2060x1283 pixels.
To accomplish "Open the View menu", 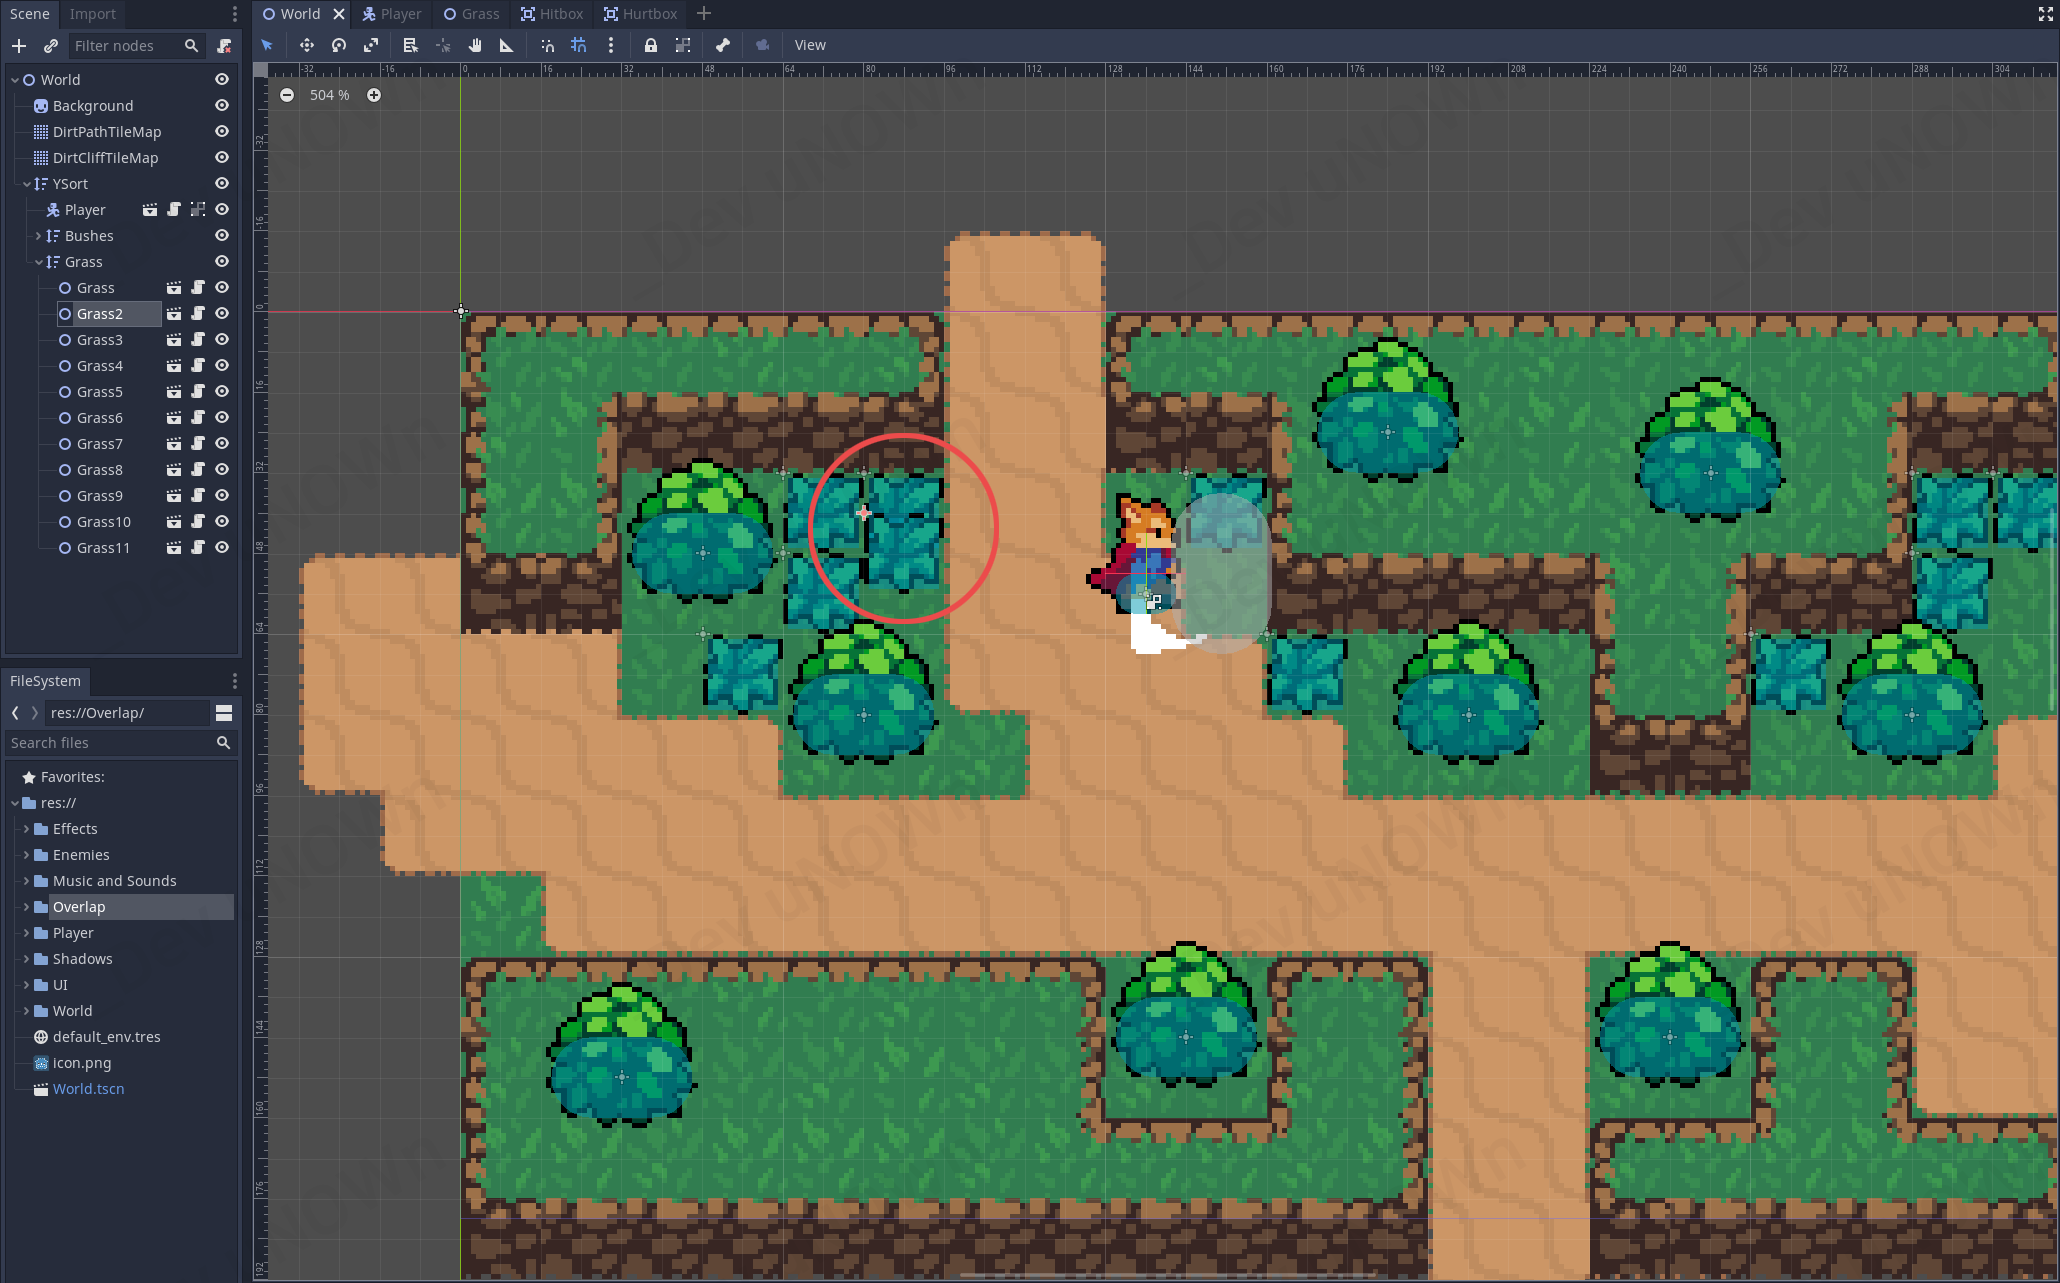I will click(810, 45).
